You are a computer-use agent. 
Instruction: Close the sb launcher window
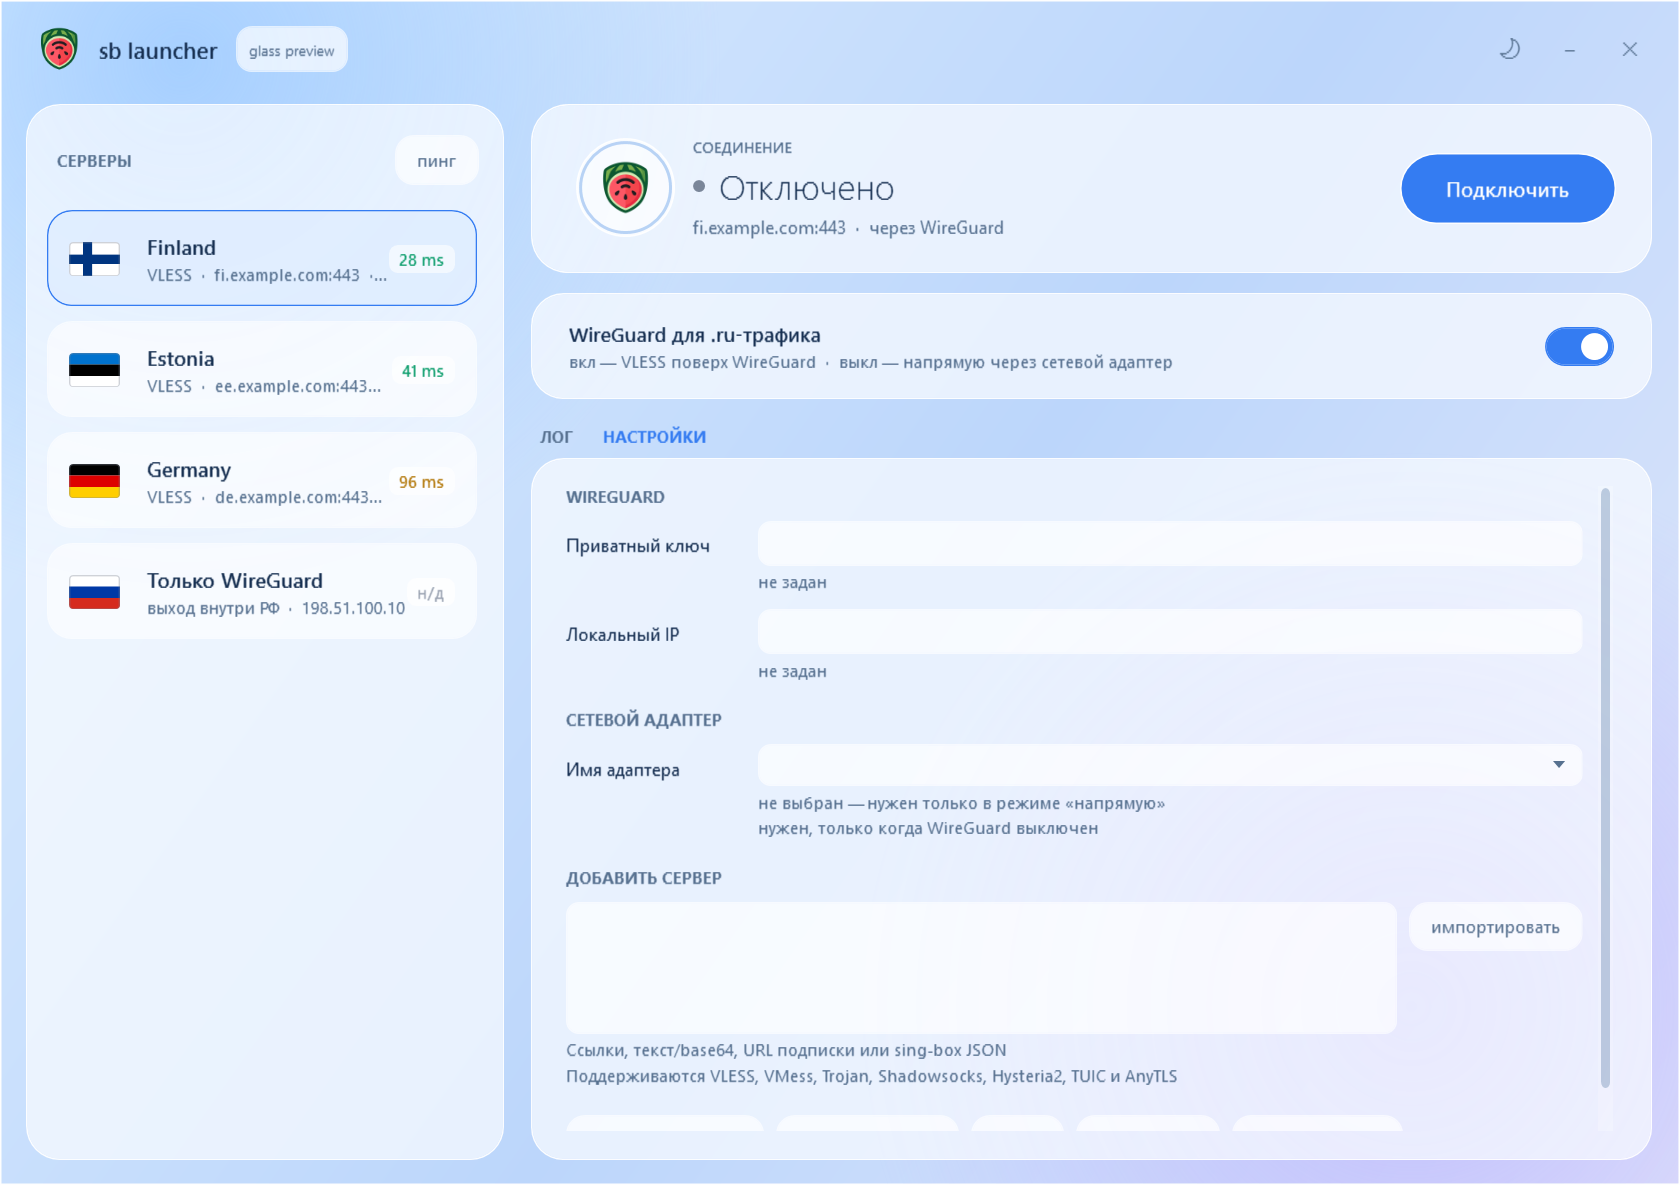coord(1630,49)
